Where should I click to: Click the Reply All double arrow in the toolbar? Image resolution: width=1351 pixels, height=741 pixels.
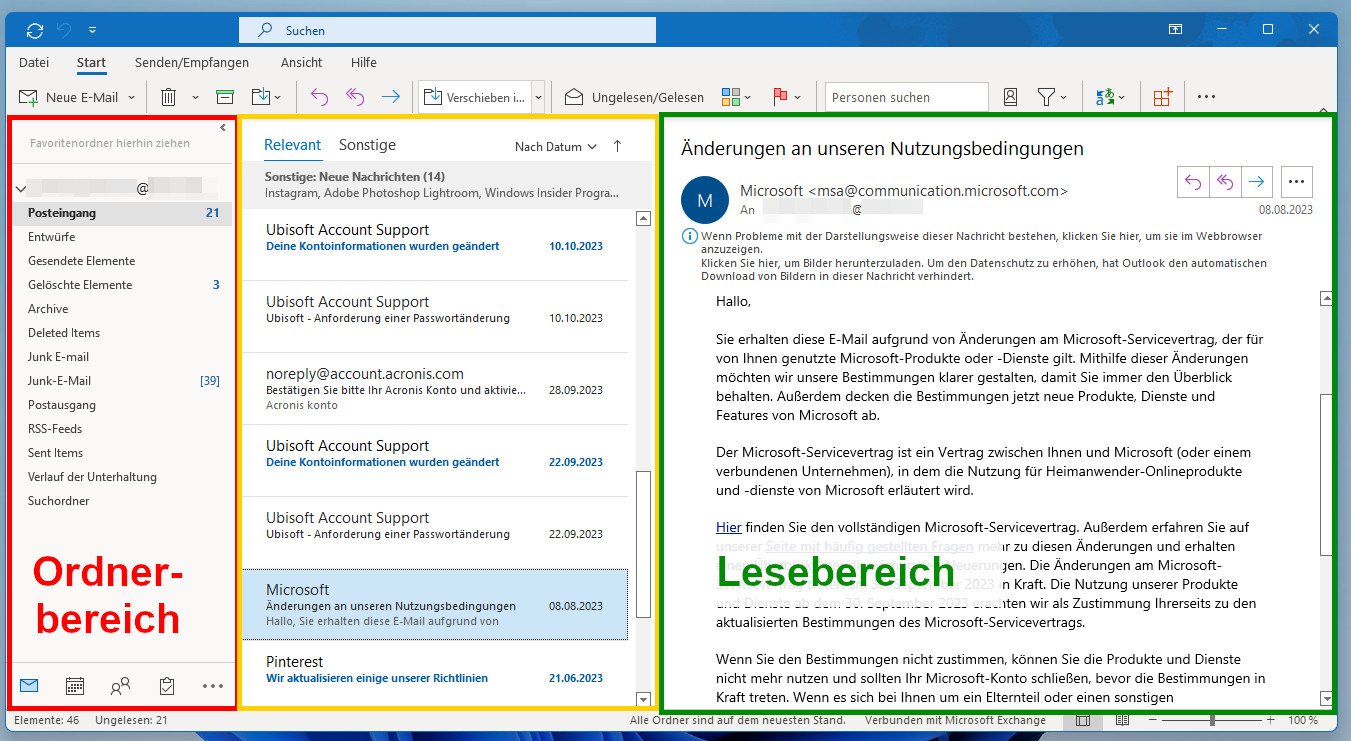tap(354, 97)
